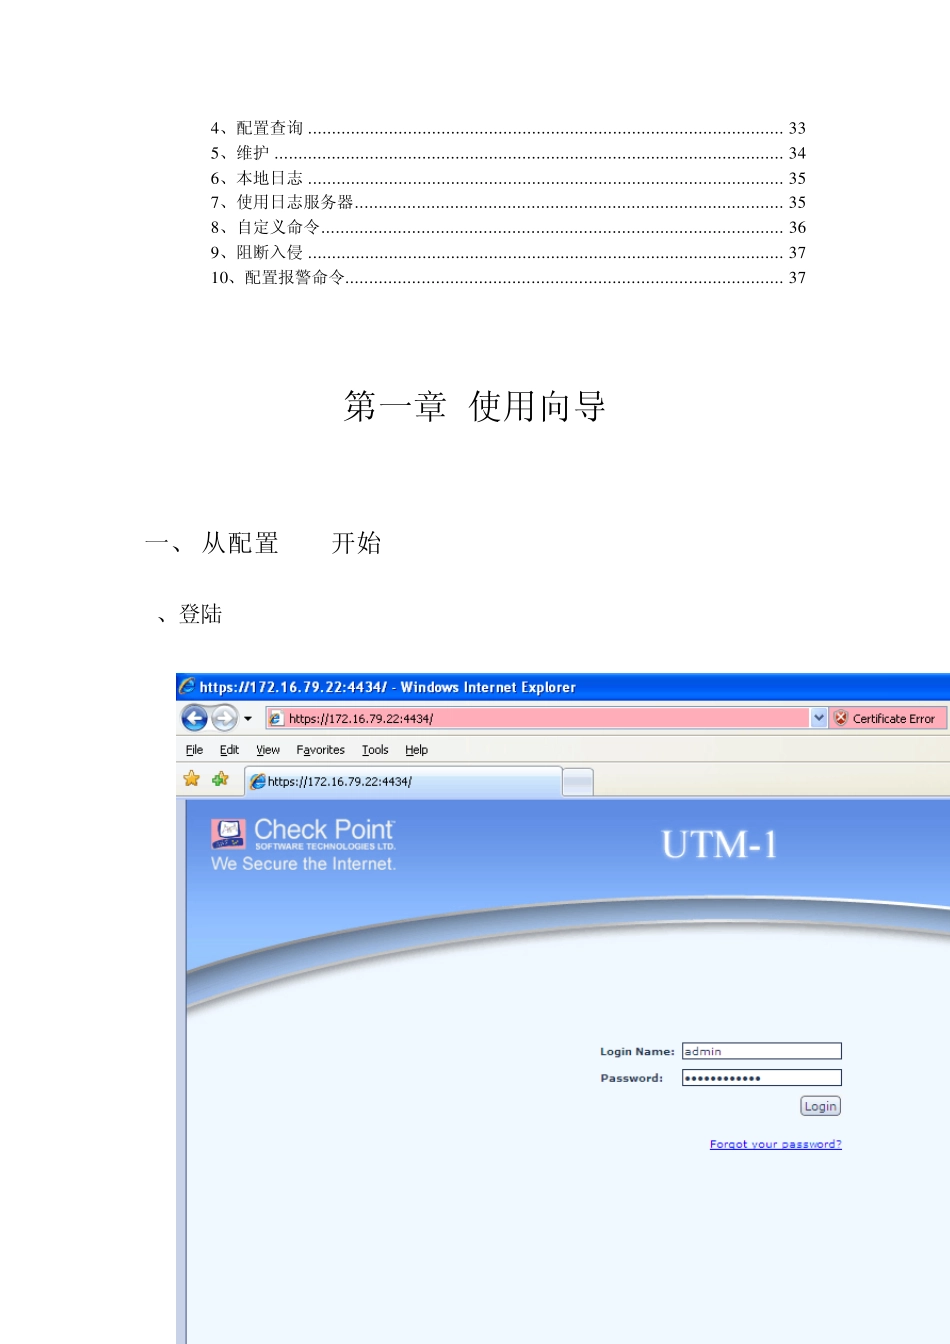950x1344 pixels.
Task: Click the IE logo in title bar
Action: point(187,686)
